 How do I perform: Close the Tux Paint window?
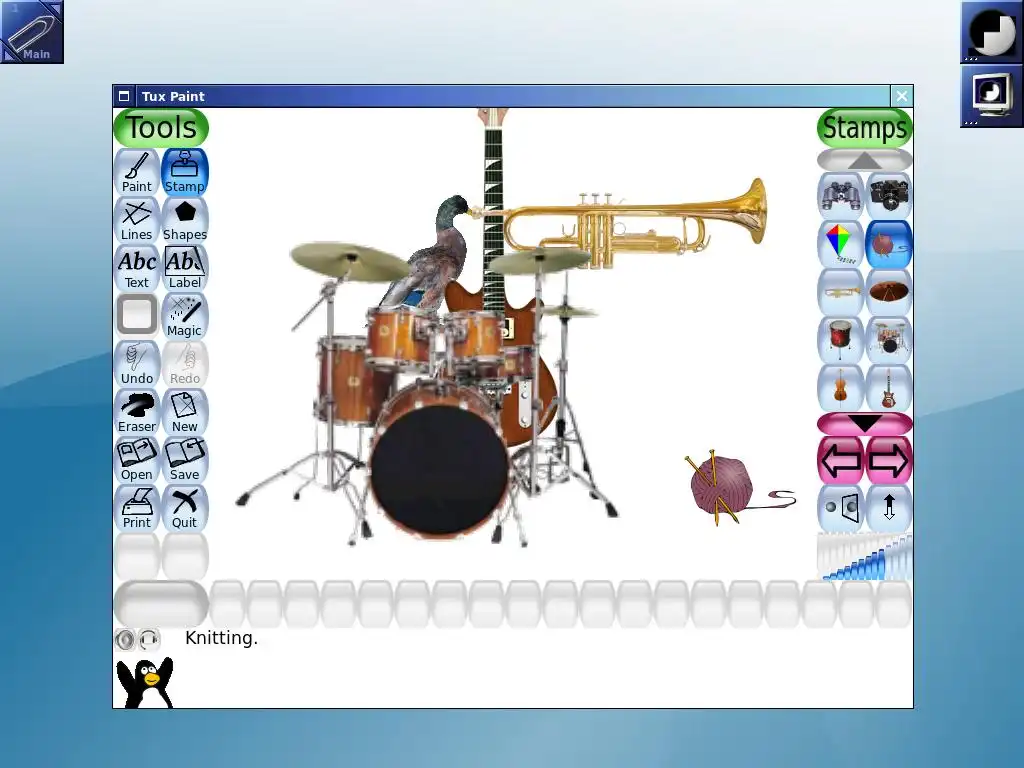(902, 96)
